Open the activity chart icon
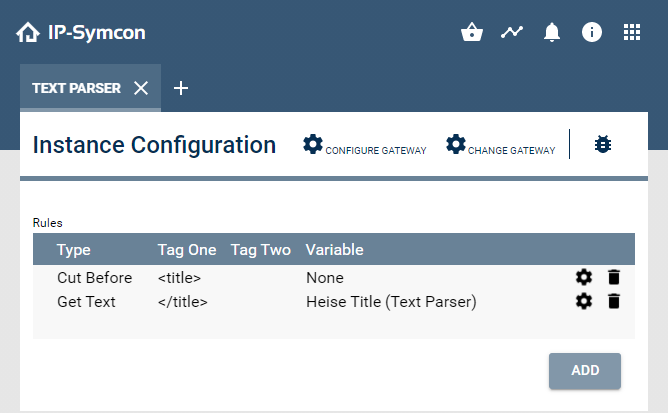Image resolution: width=668 pixels, height=413 pixels. [x=512, y=32]
